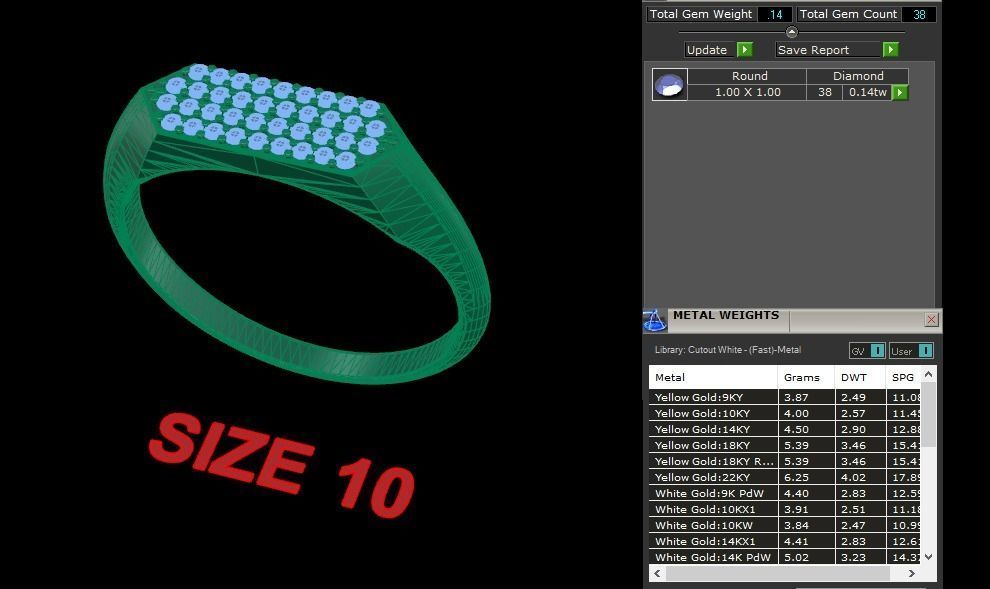Click the 2.90 DWT value
Screen dimensions: 990x589
(853, 429)
